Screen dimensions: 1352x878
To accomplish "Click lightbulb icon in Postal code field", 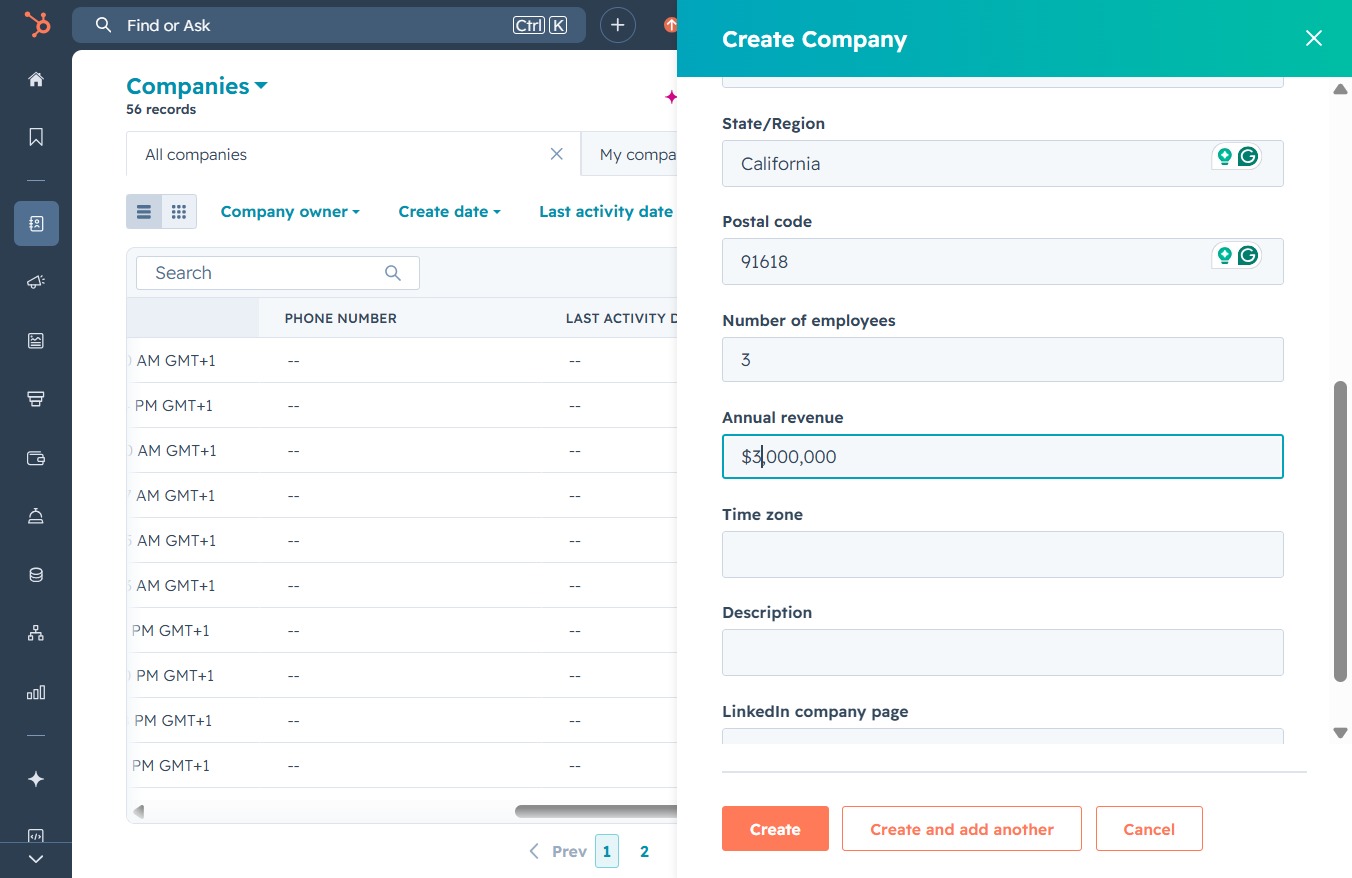I will pos(1224,255).
